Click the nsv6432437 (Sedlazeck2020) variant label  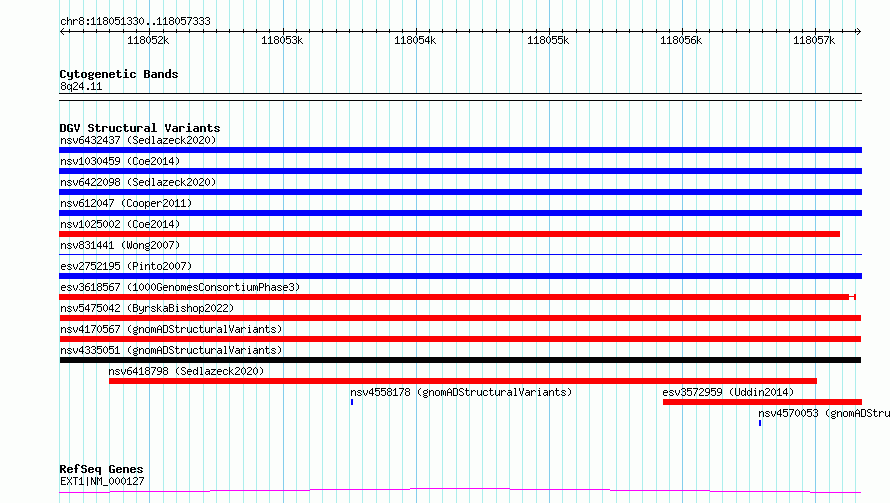click(x=138, y=140)
